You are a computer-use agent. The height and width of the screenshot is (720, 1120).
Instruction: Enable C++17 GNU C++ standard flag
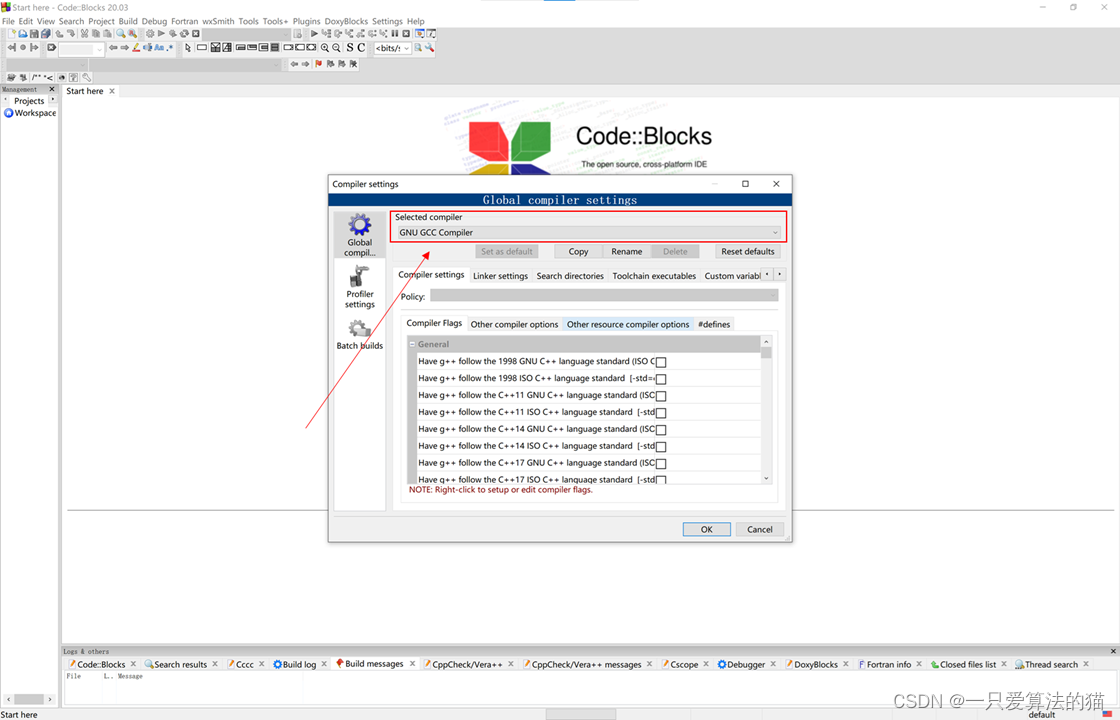tap(661, 464)
